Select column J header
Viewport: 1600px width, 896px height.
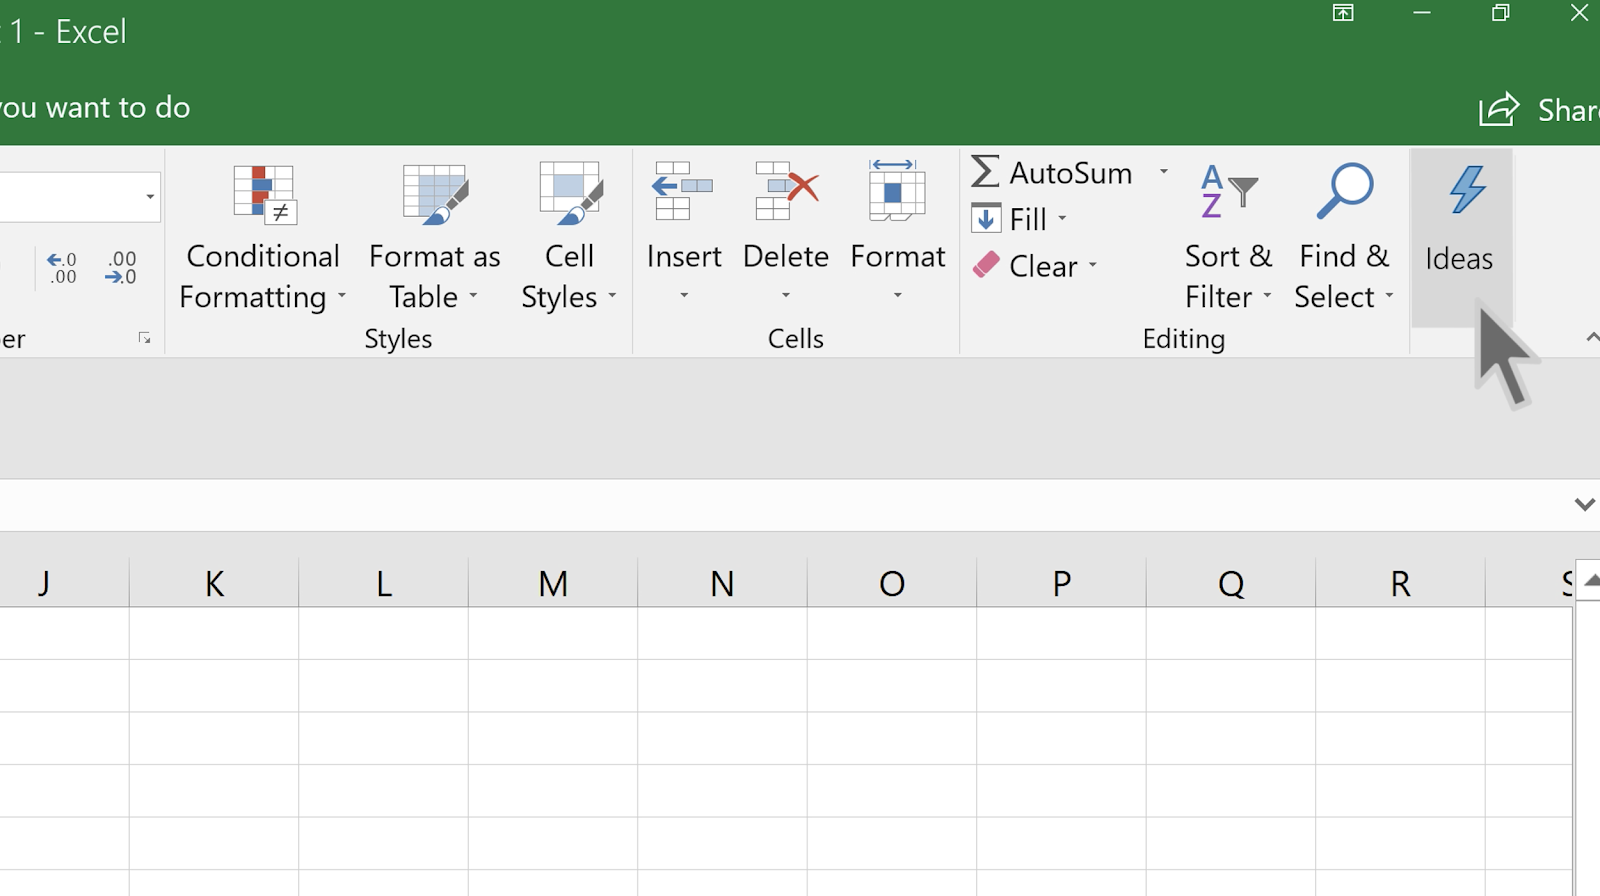(x=64, y=583)
